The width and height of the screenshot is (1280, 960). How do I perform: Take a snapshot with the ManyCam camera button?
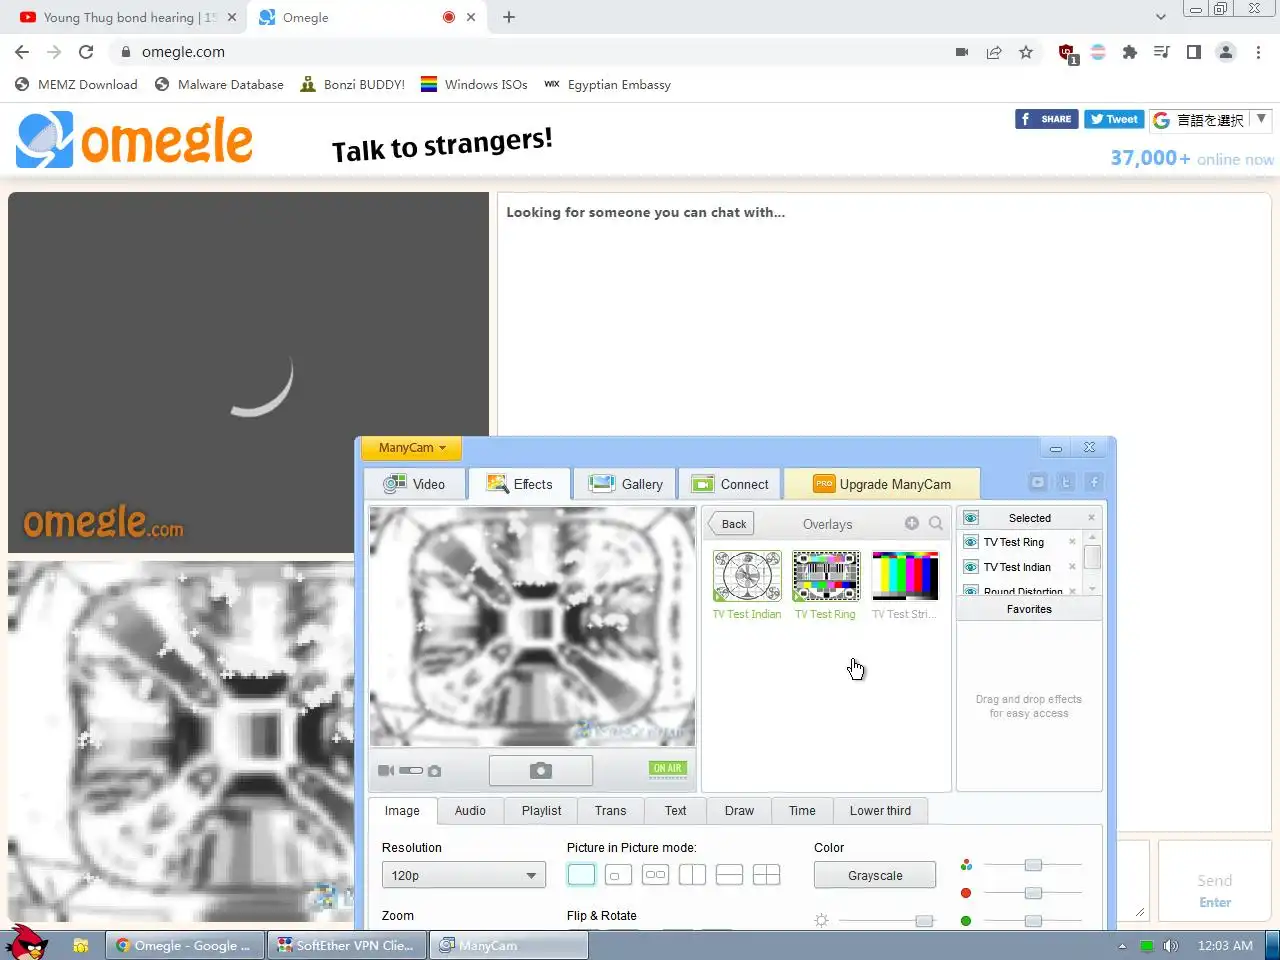point(541,770)
